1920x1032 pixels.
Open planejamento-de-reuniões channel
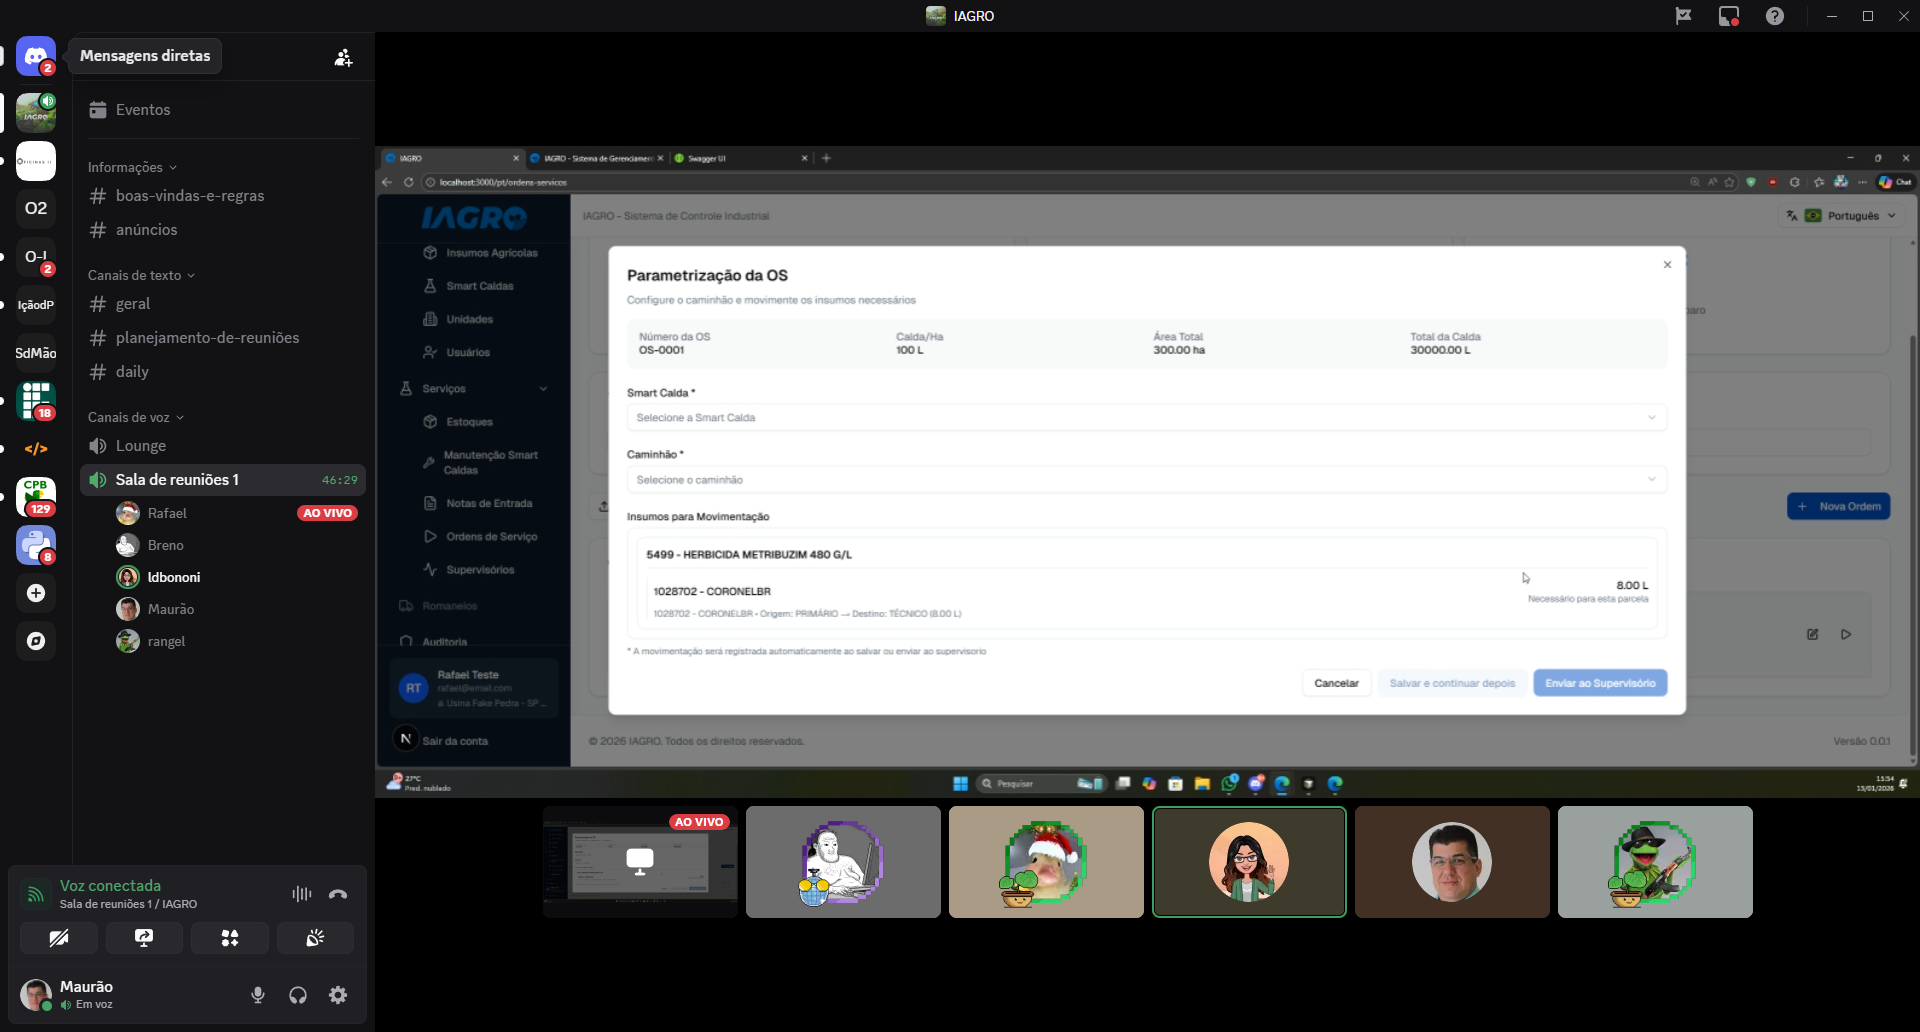point(222,338)
